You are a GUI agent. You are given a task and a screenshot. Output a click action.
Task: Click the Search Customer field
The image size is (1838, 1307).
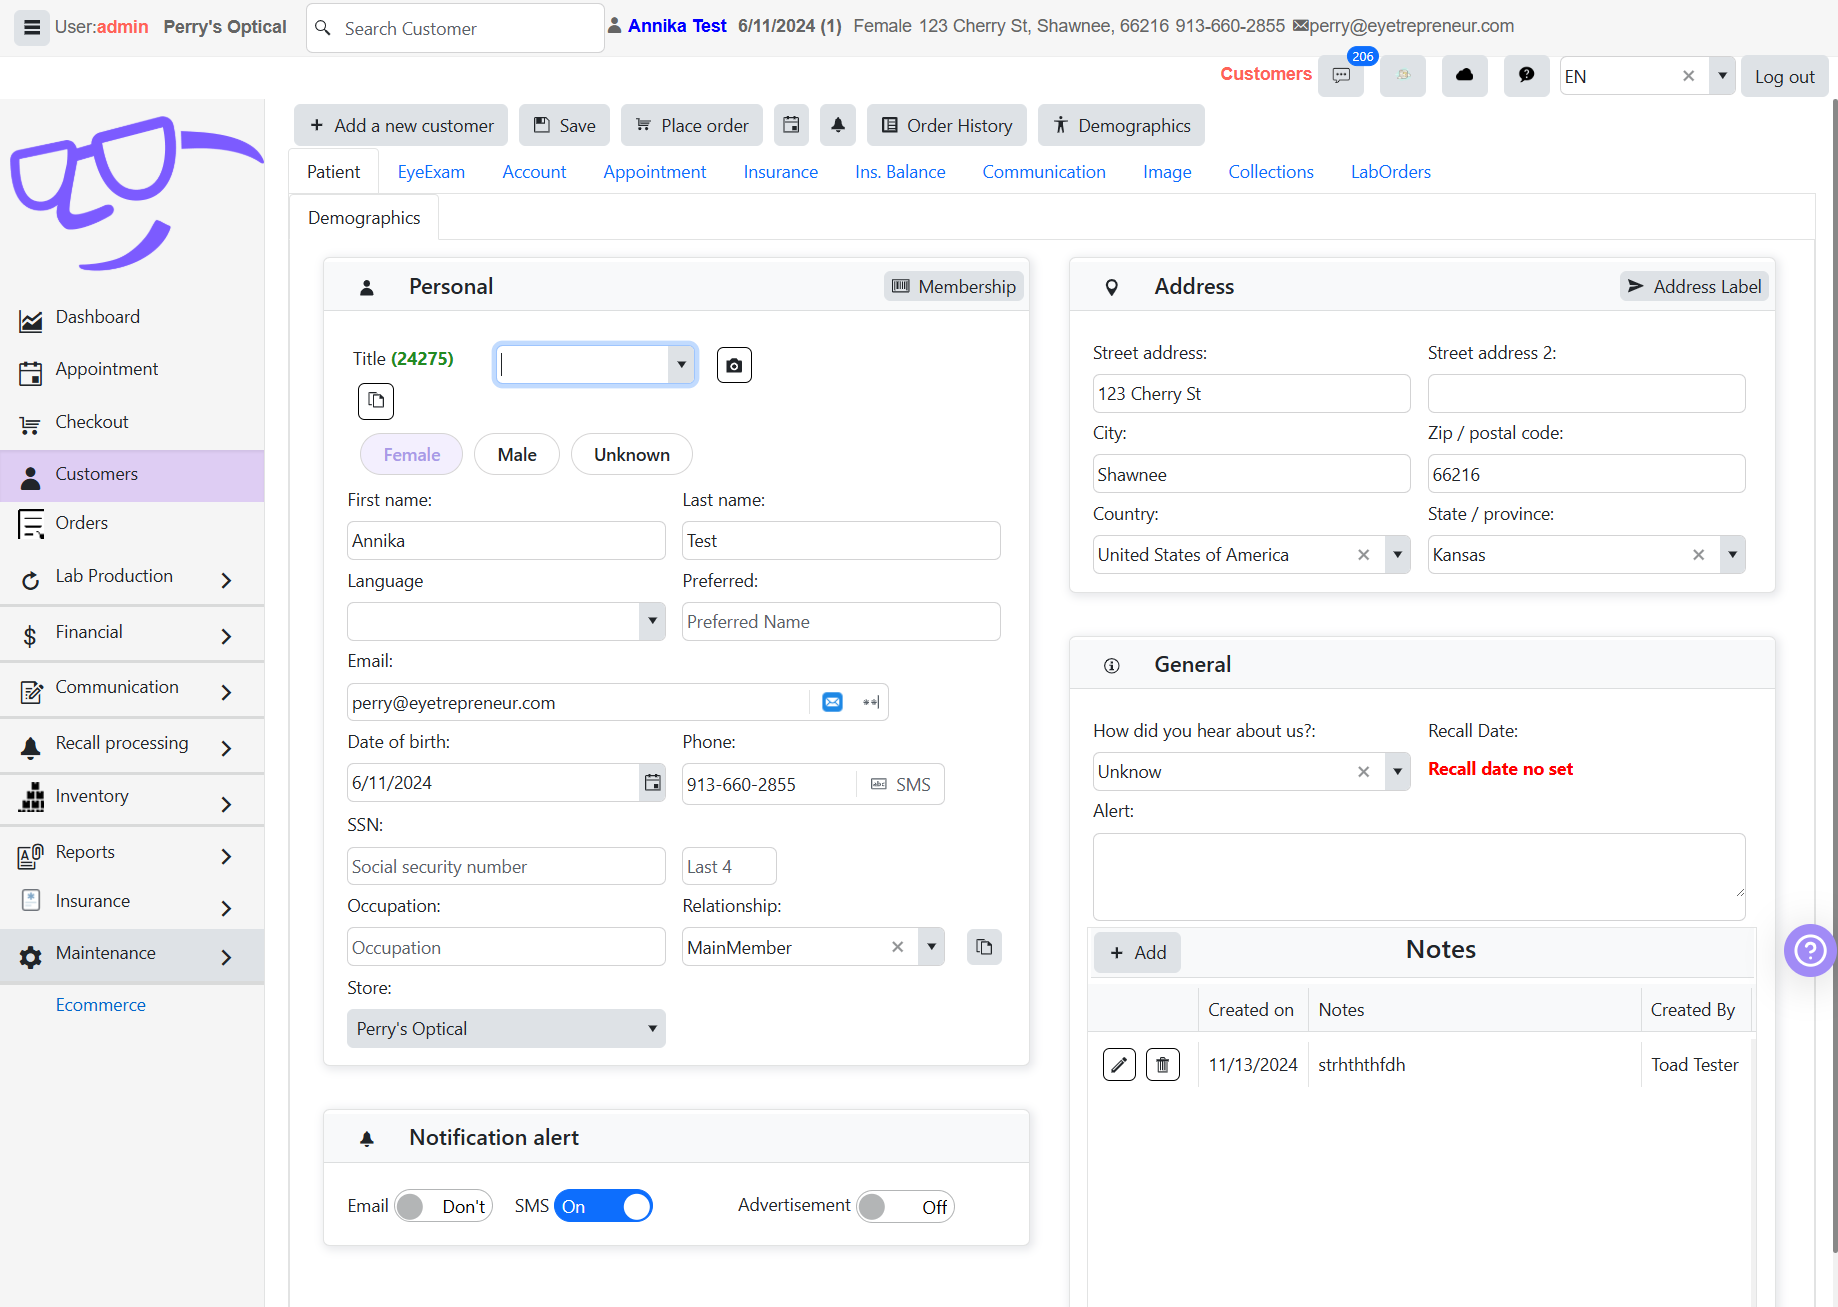click(455, 28)
